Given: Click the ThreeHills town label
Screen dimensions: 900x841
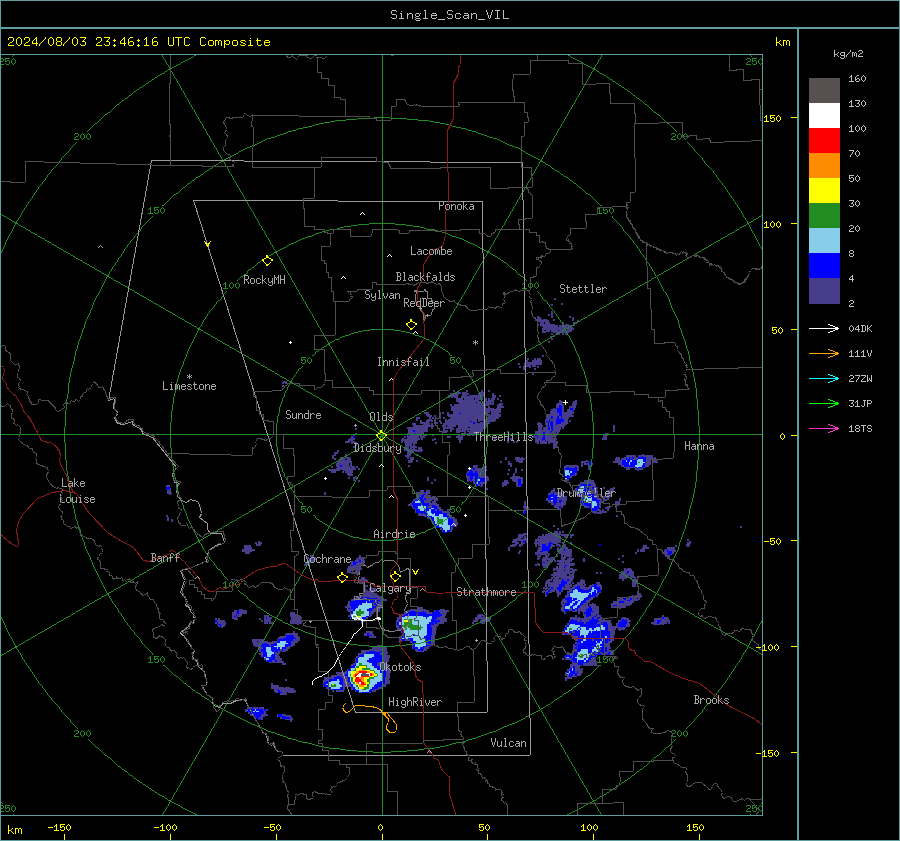Looking at the screenshot, I should tap(503, 437).
